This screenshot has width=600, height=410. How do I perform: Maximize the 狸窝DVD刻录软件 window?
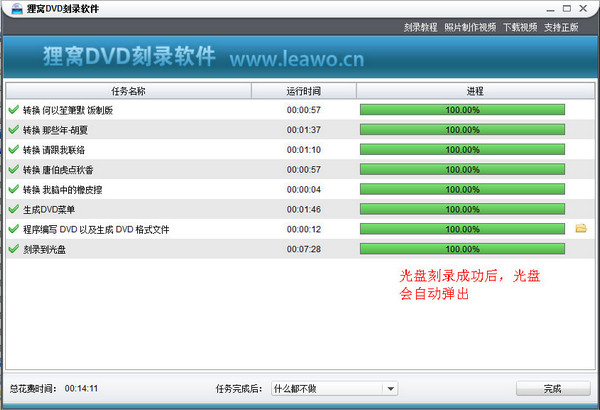click(x=567, y=8)
